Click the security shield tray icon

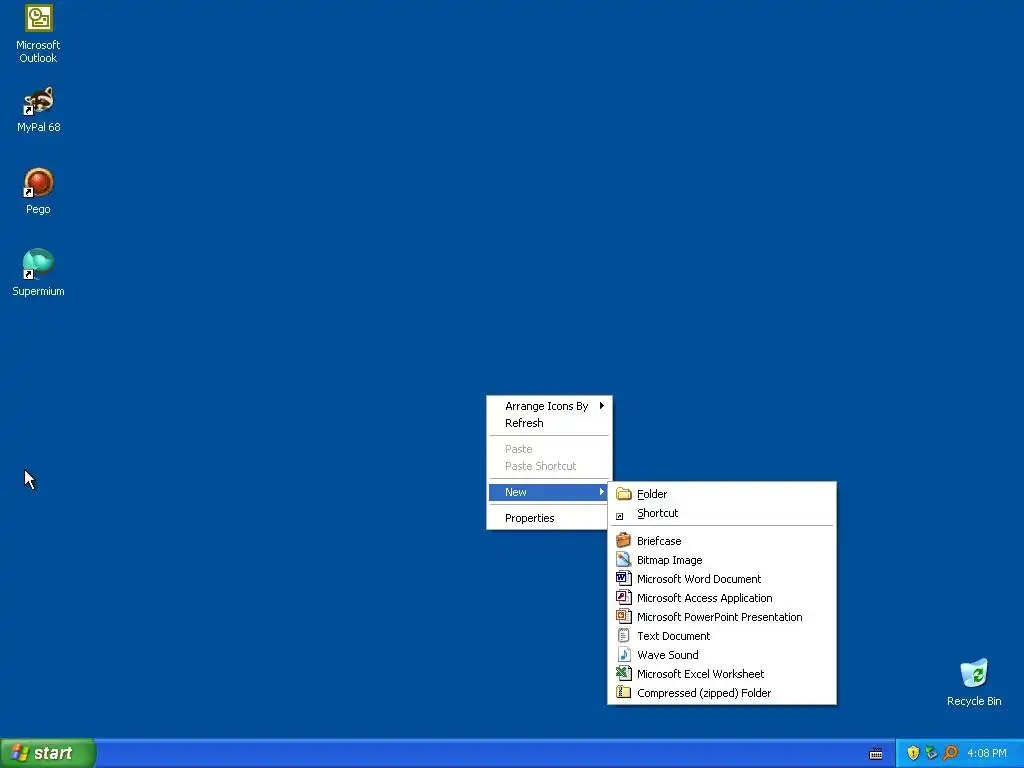click(913, 753)
